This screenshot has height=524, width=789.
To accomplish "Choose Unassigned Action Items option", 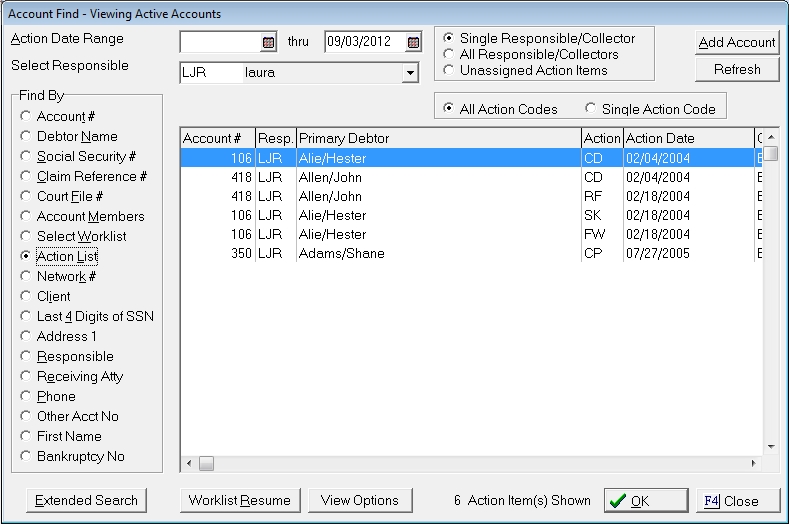I will point(450,70).
